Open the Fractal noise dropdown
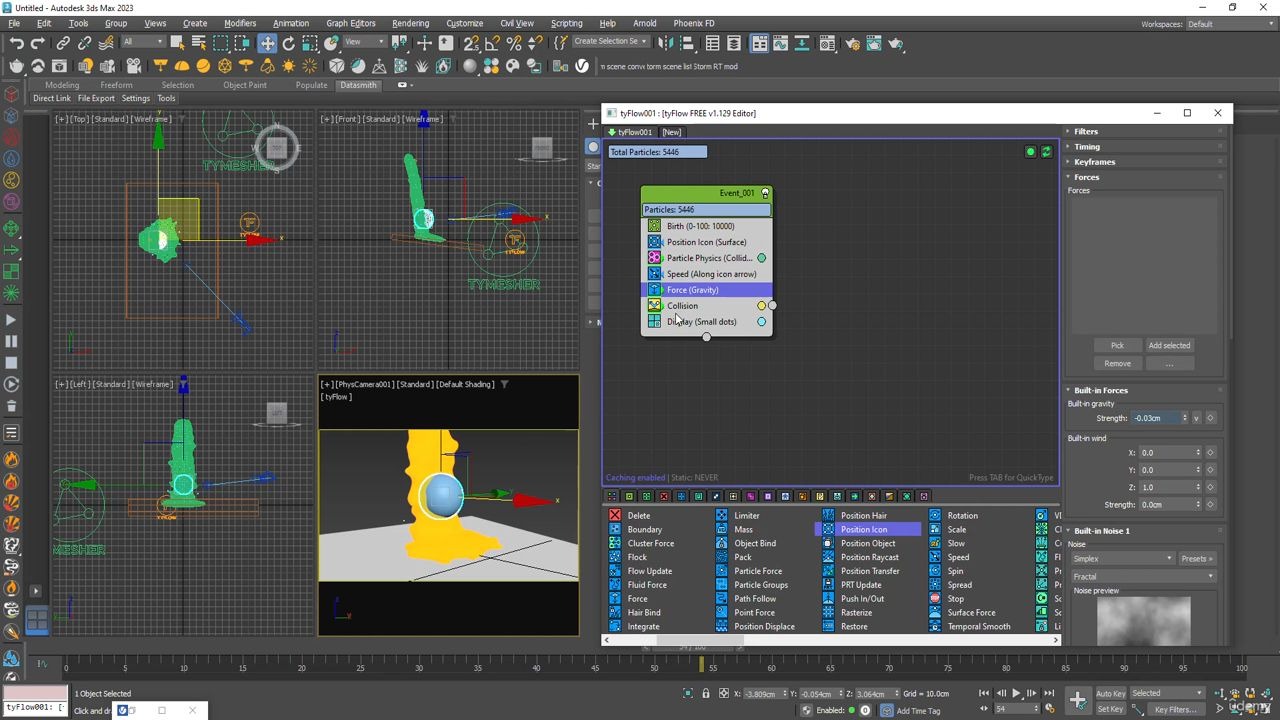 [1143, 577]
